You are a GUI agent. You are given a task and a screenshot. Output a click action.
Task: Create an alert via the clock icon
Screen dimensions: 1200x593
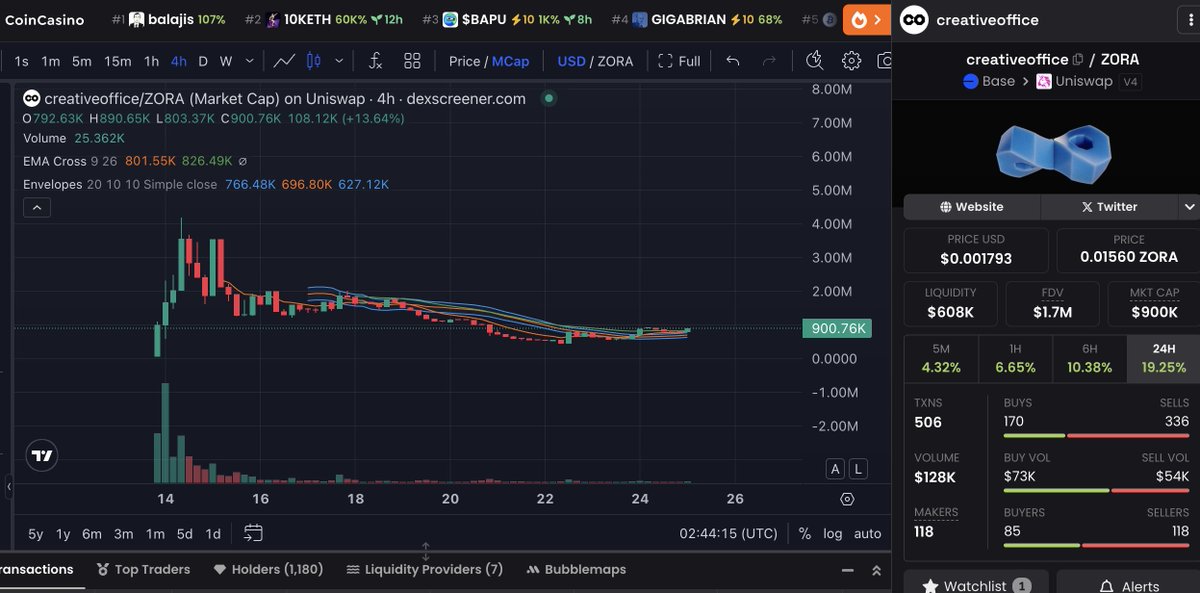[814, 60]
